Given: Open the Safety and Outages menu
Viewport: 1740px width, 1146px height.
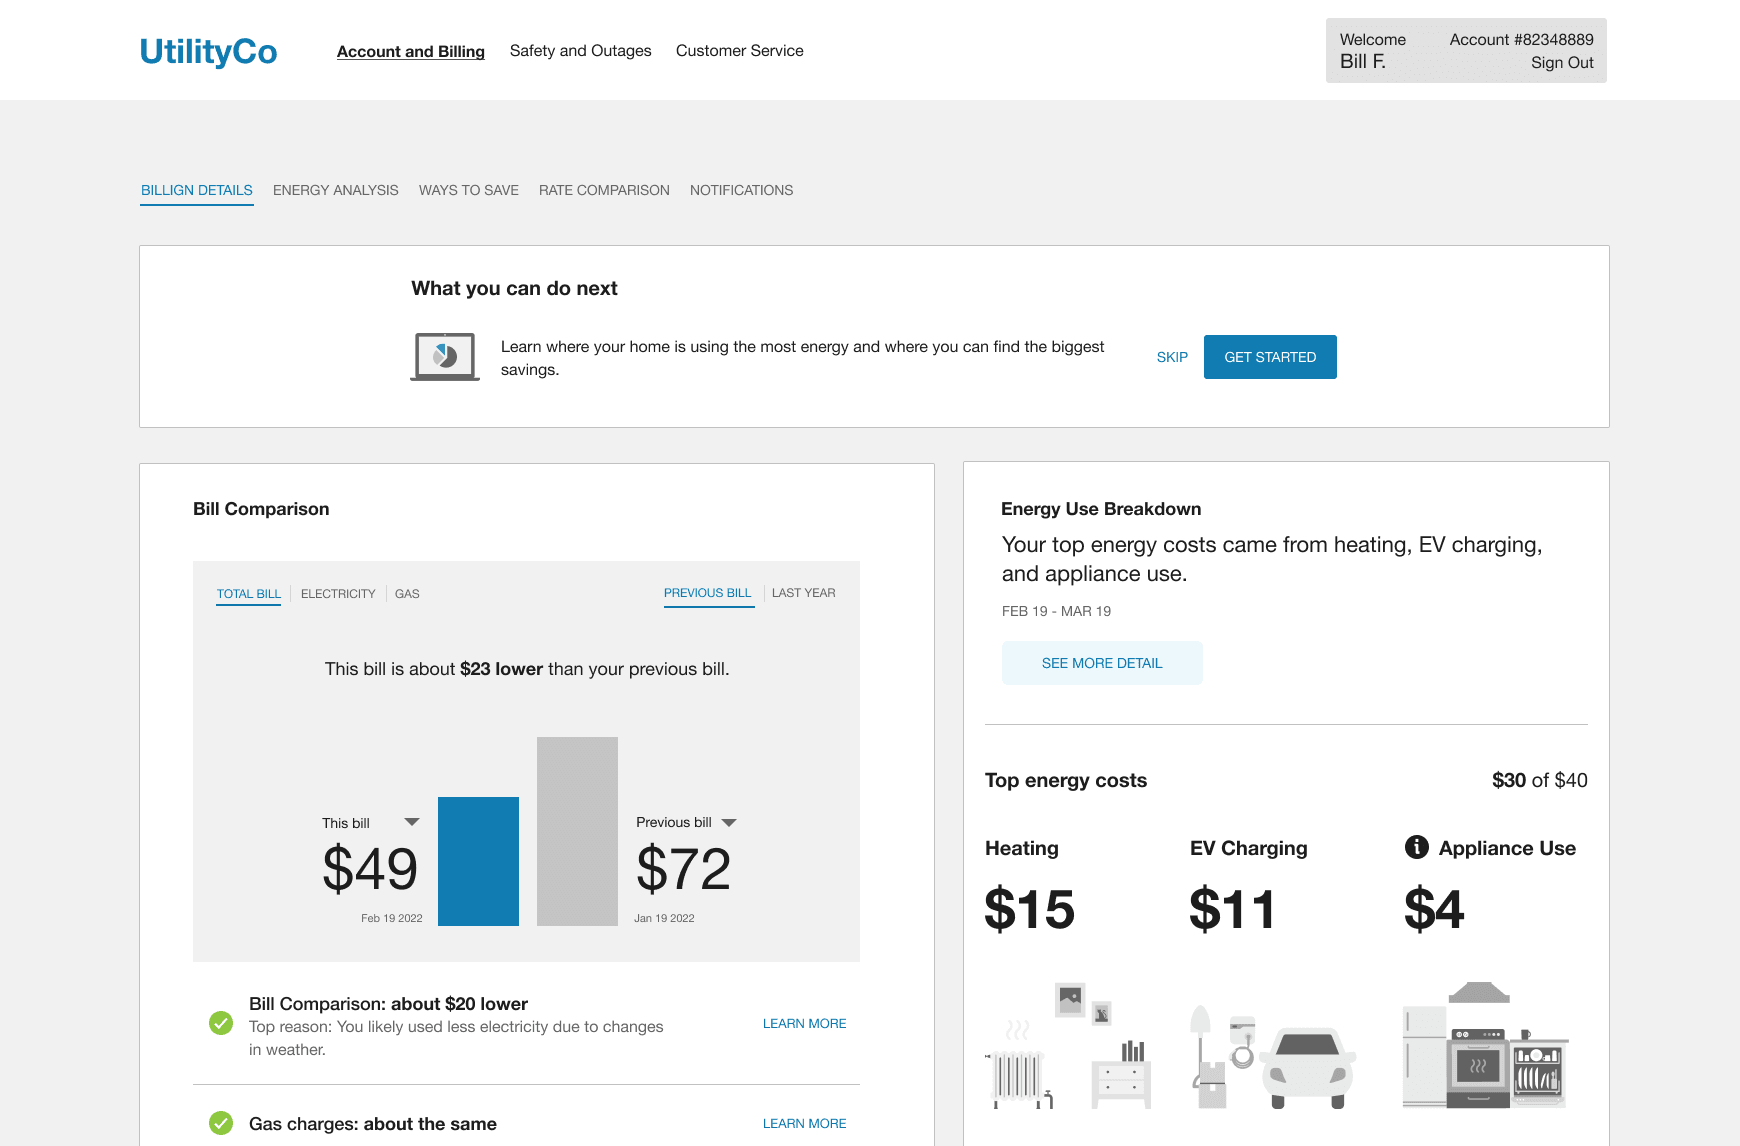Looking at the screenshot, I should [x=580, y=50].
